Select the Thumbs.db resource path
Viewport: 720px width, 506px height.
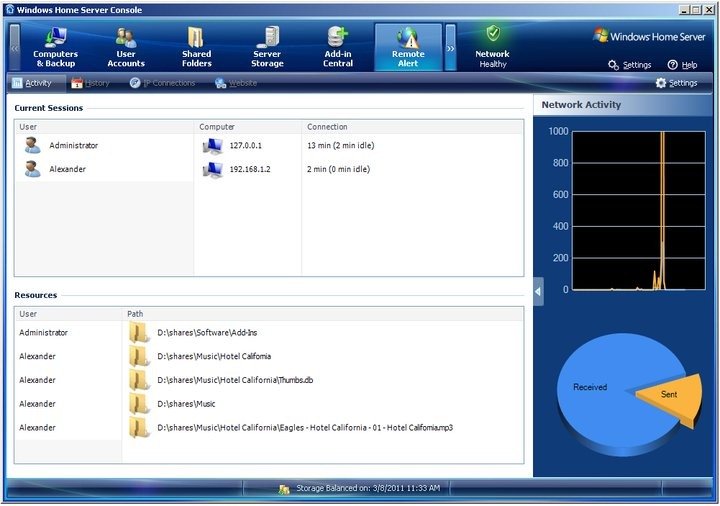click(x=235, y=381)
